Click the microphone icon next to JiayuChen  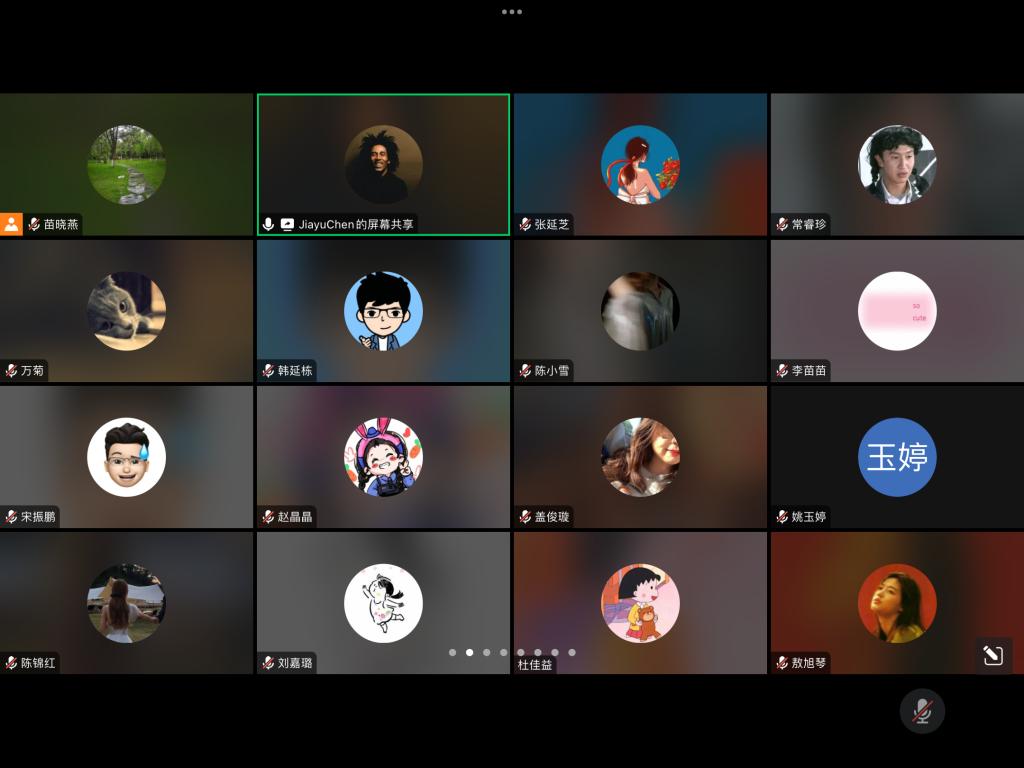tap(268, 225)
